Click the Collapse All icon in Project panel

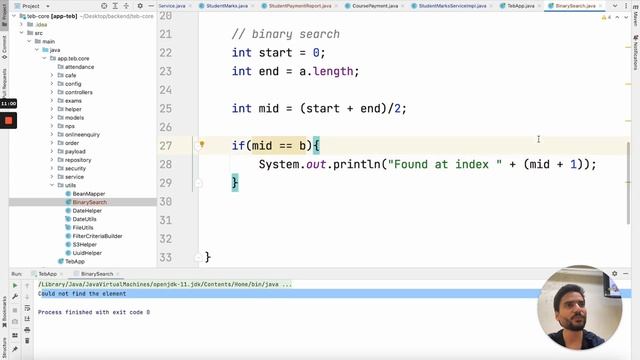click(126, 6)
